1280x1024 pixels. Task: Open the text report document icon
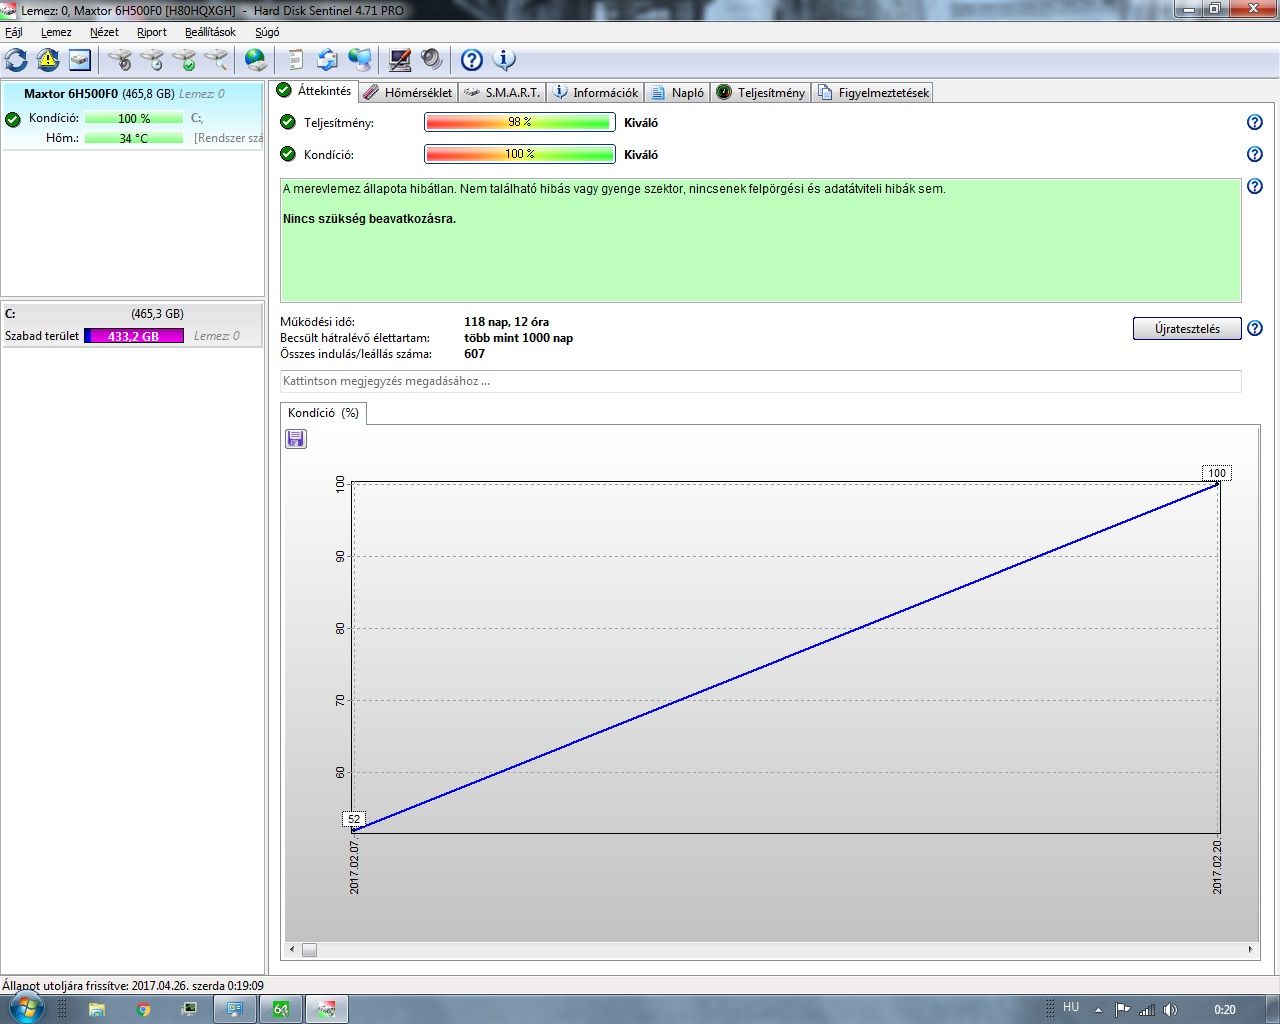coord(296,60)
